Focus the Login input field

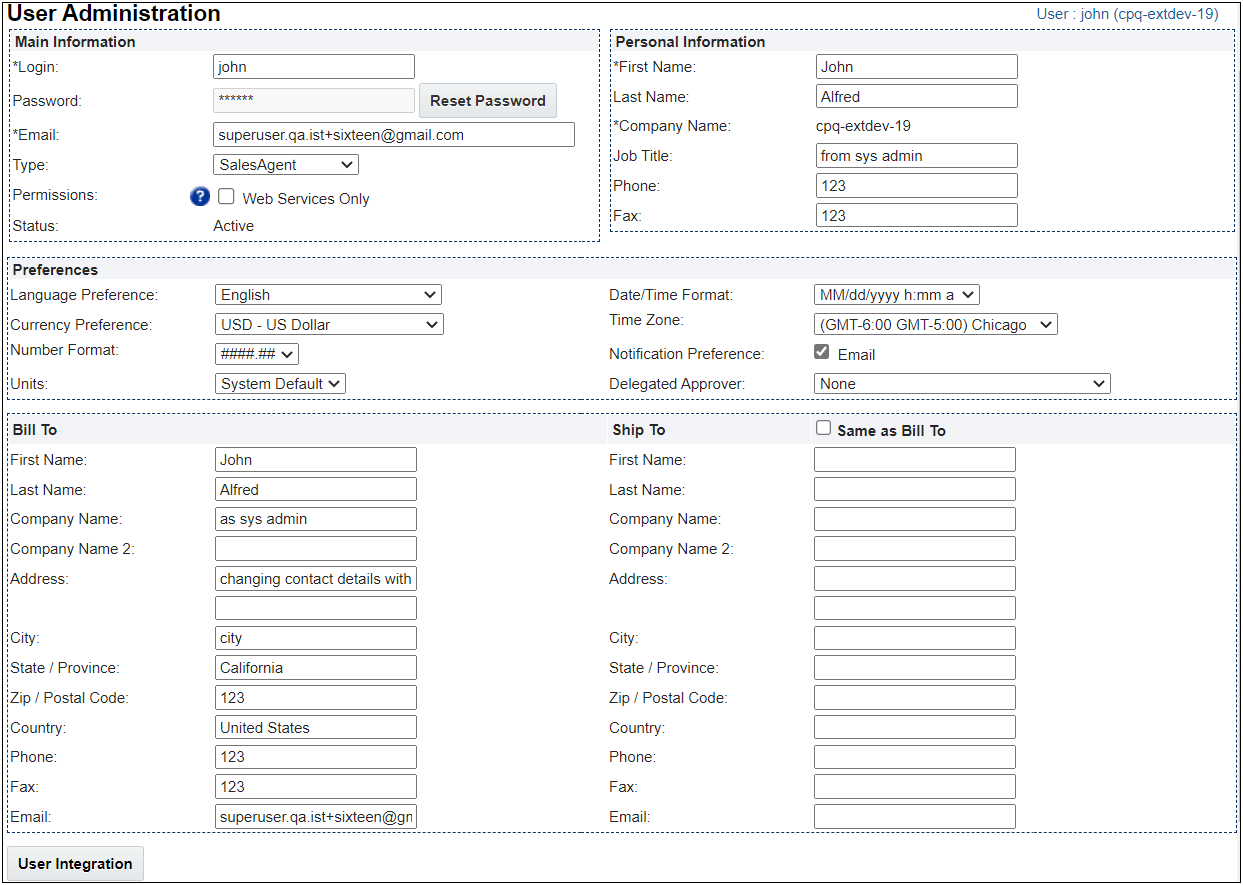pos(314,67)
